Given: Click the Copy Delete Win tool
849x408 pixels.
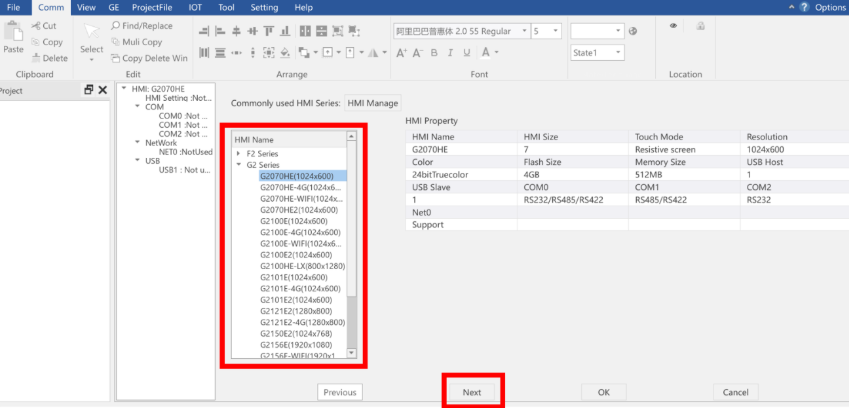Looking at the screenshot, I should 149,58.
